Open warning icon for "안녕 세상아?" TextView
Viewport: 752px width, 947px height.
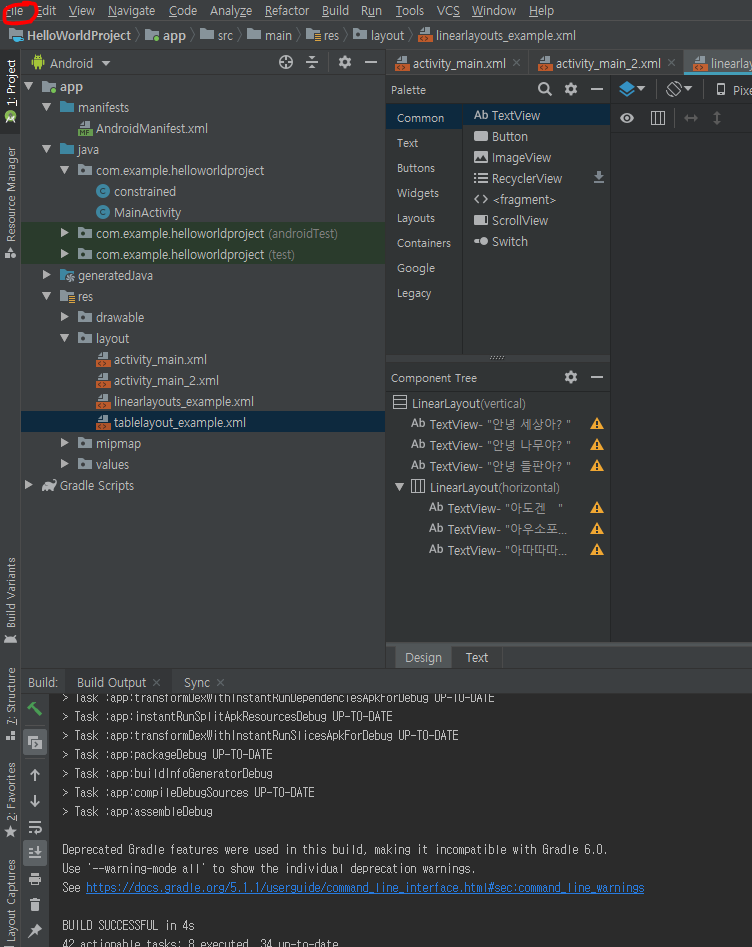point(597,424)
